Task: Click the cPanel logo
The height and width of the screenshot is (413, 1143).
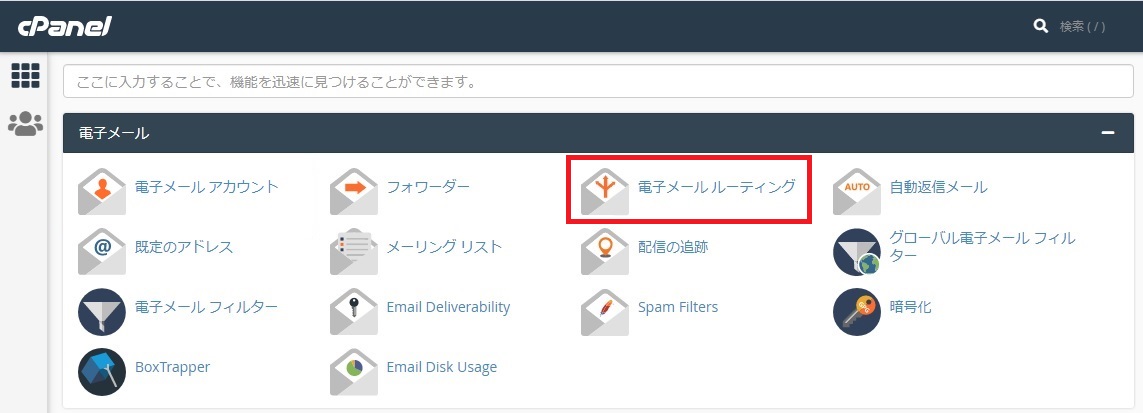Action: tap(64, 27)
